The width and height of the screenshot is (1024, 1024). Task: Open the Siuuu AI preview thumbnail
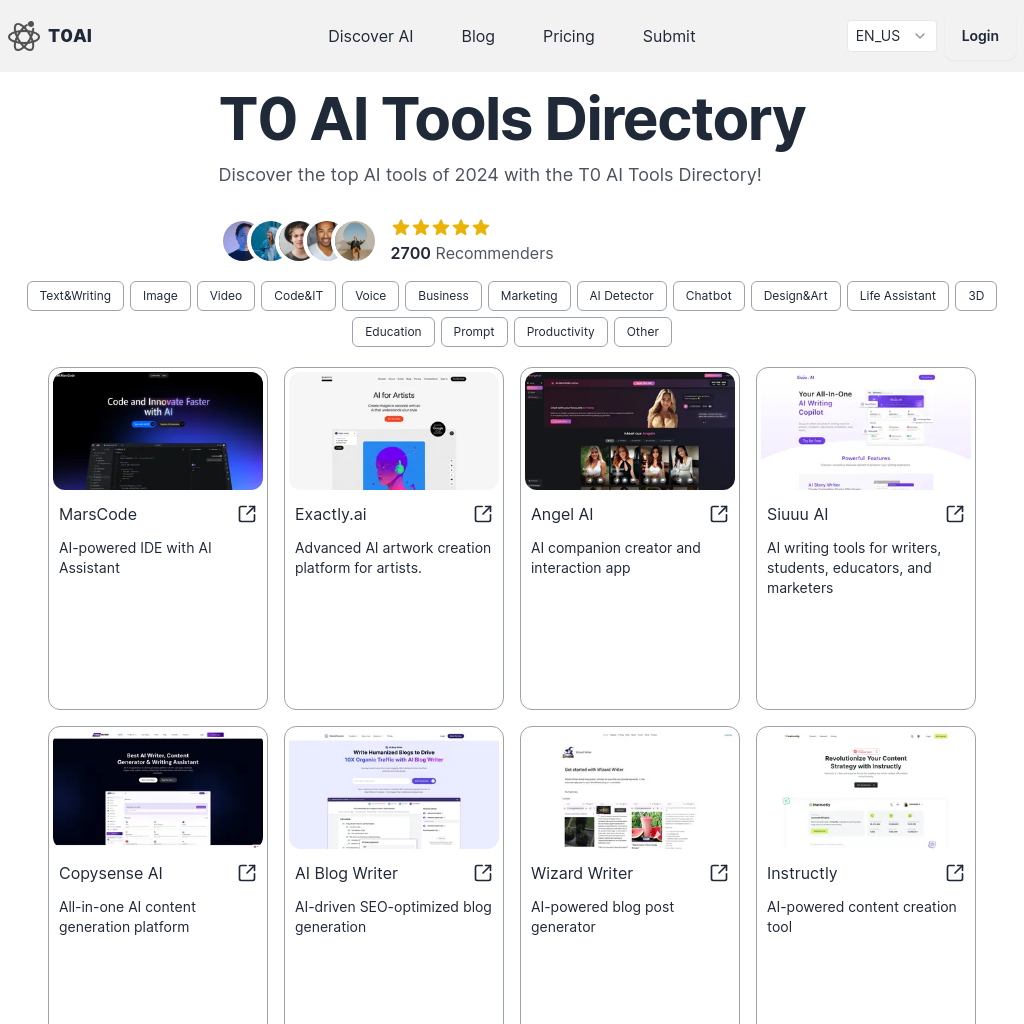pyautogui.click(x=866, y=431)
